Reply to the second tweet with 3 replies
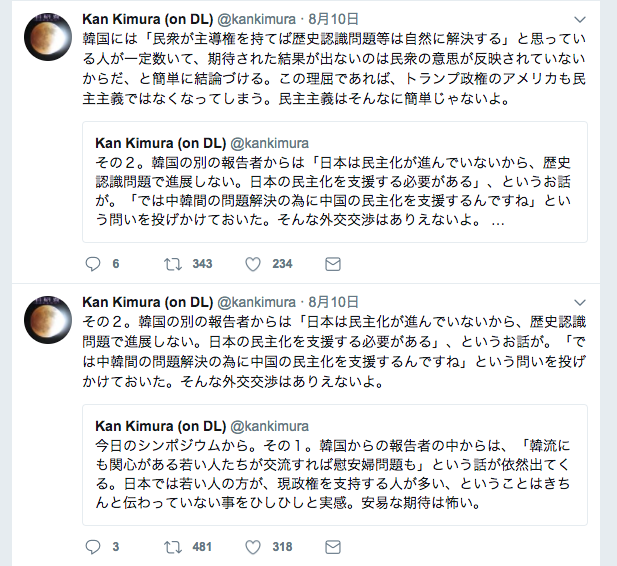 click(x=93, y=547)
